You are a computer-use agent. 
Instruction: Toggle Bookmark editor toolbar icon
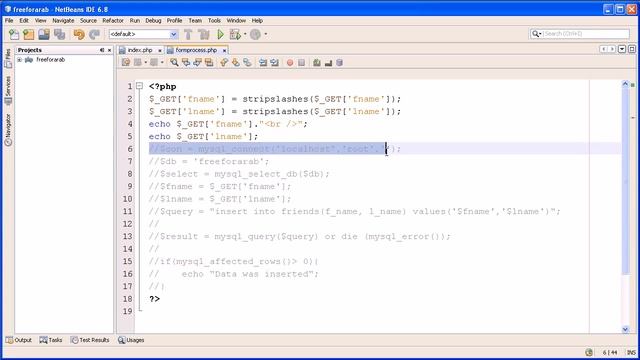click(247, 62)
